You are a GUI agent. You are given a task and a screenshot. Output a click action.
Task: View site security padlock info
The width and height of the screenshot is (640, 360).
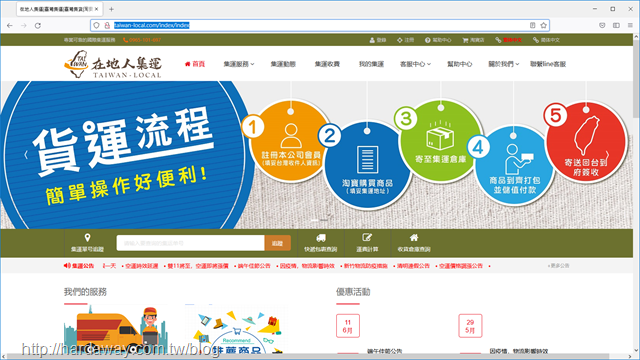click(x=107, y=25)
